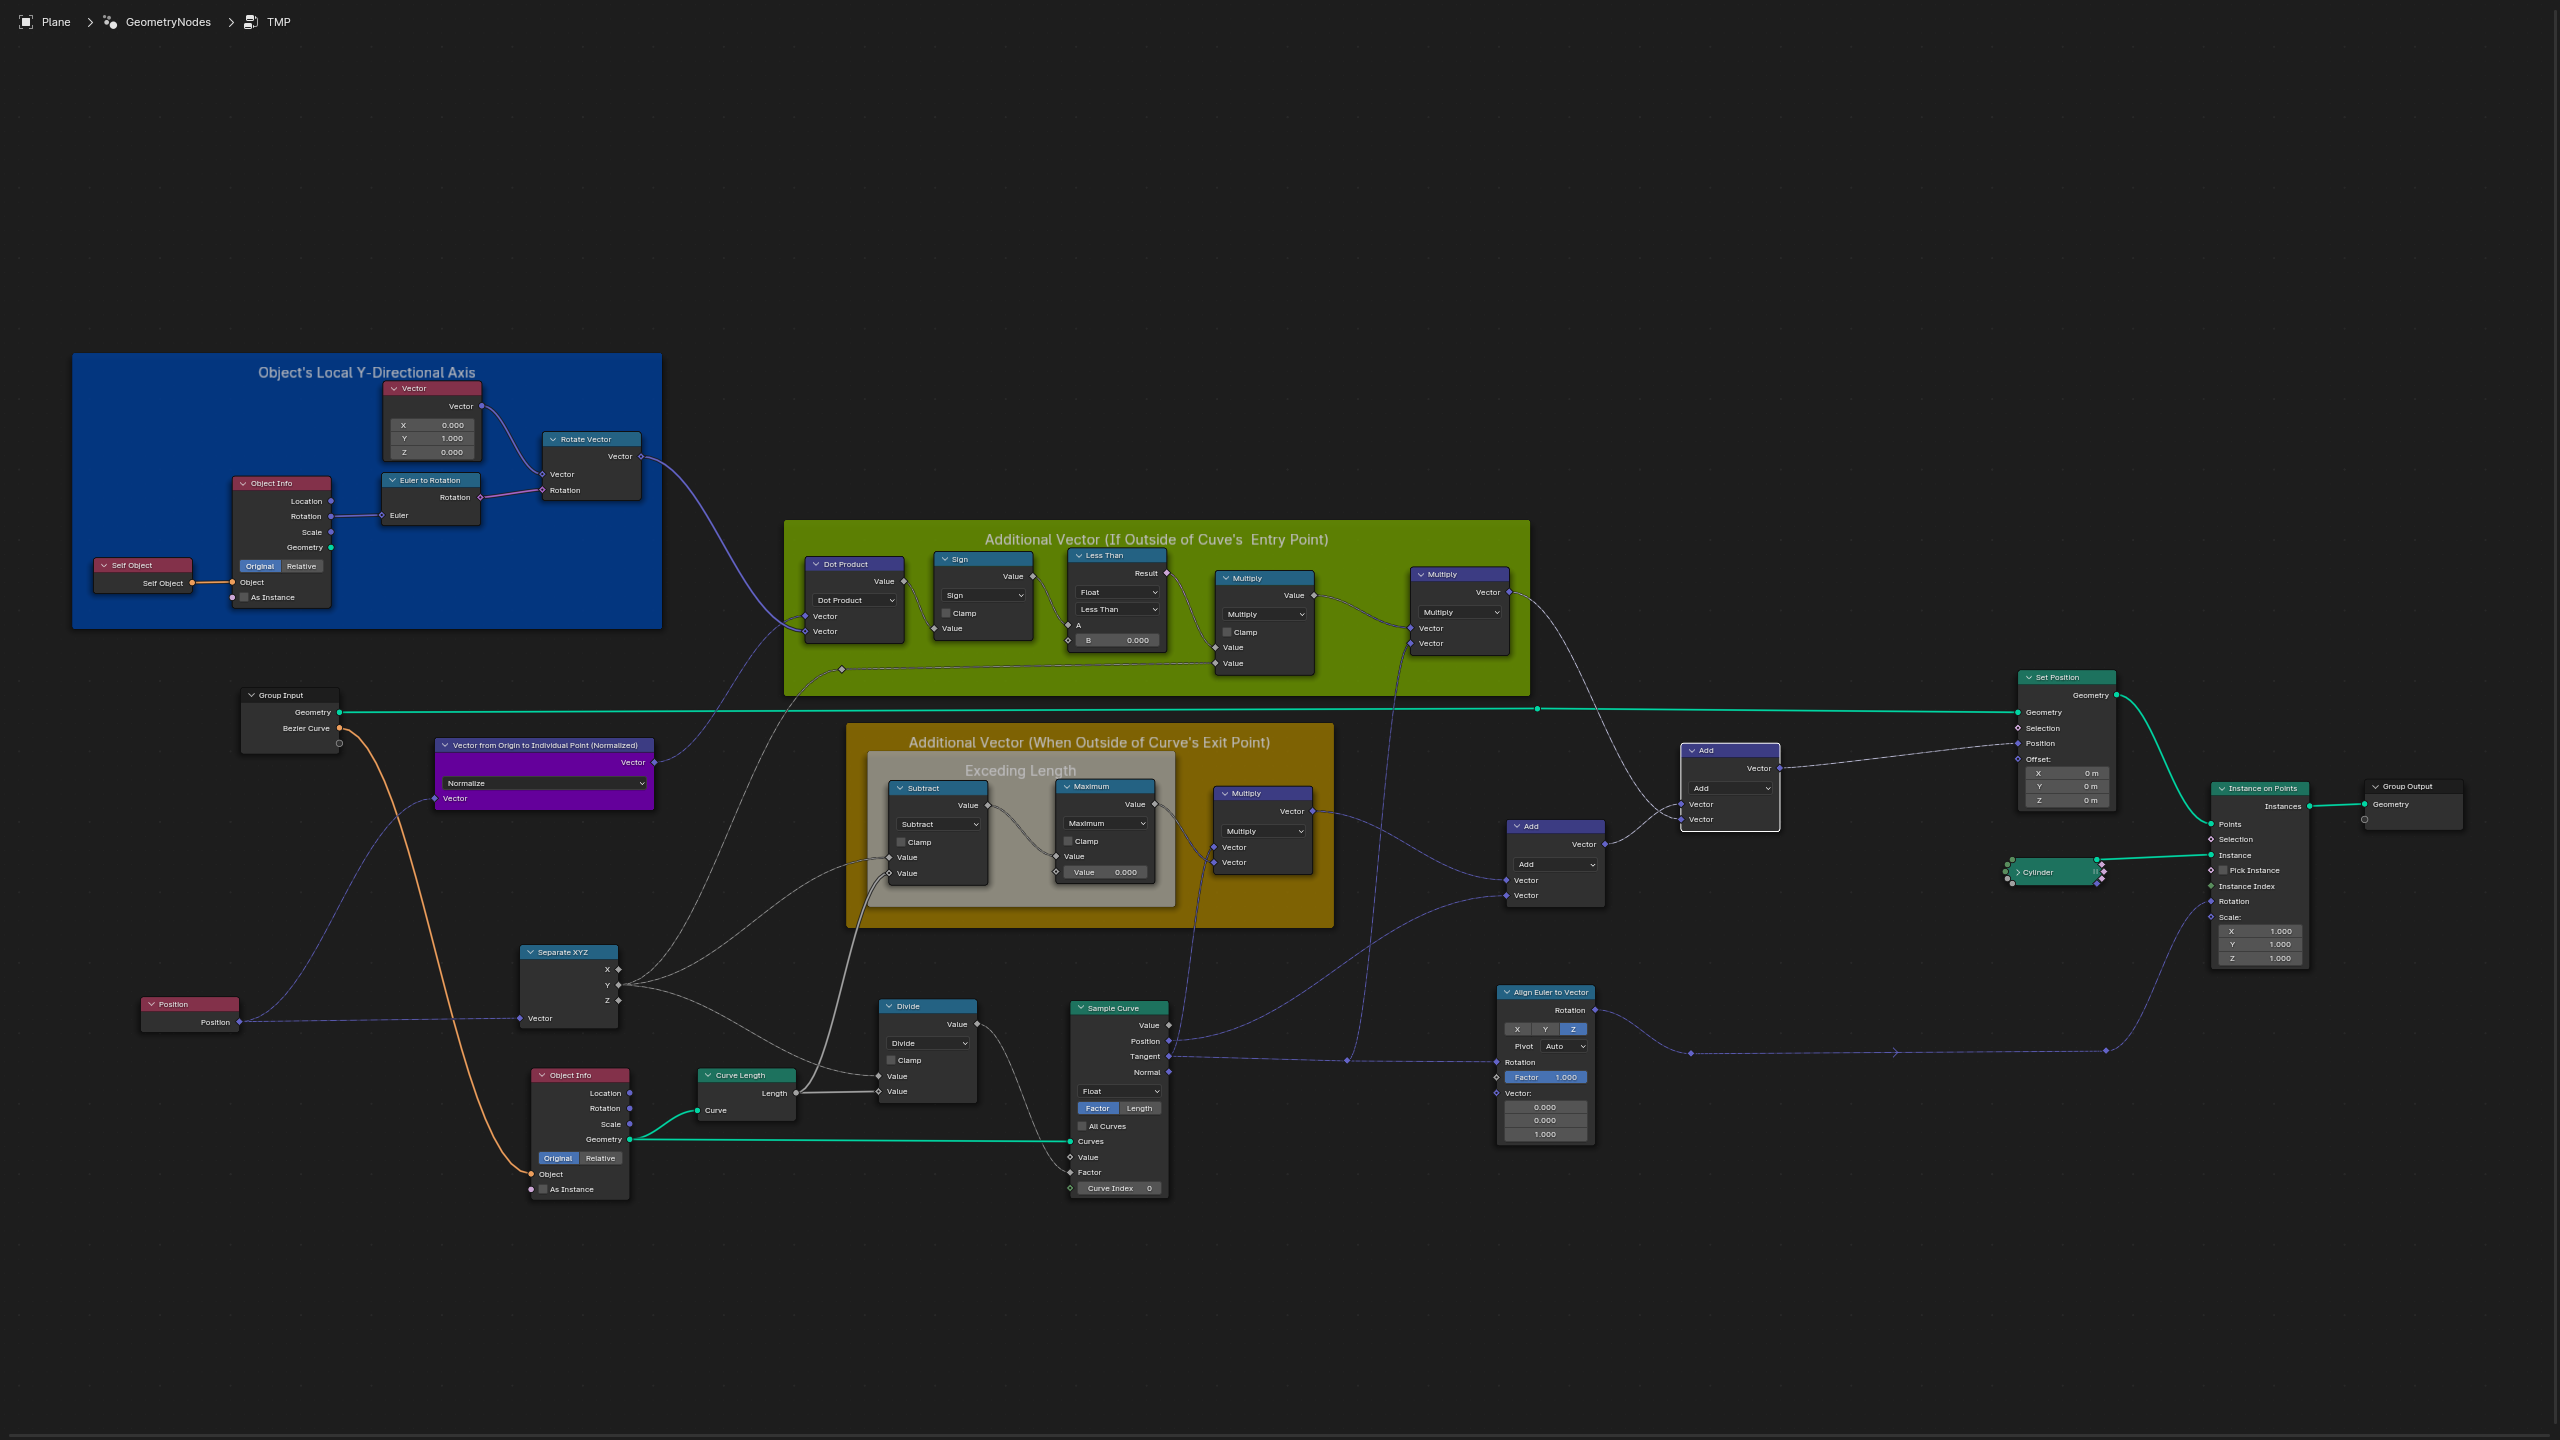Click Y 1.000 field in Vector node

point(433,438)
